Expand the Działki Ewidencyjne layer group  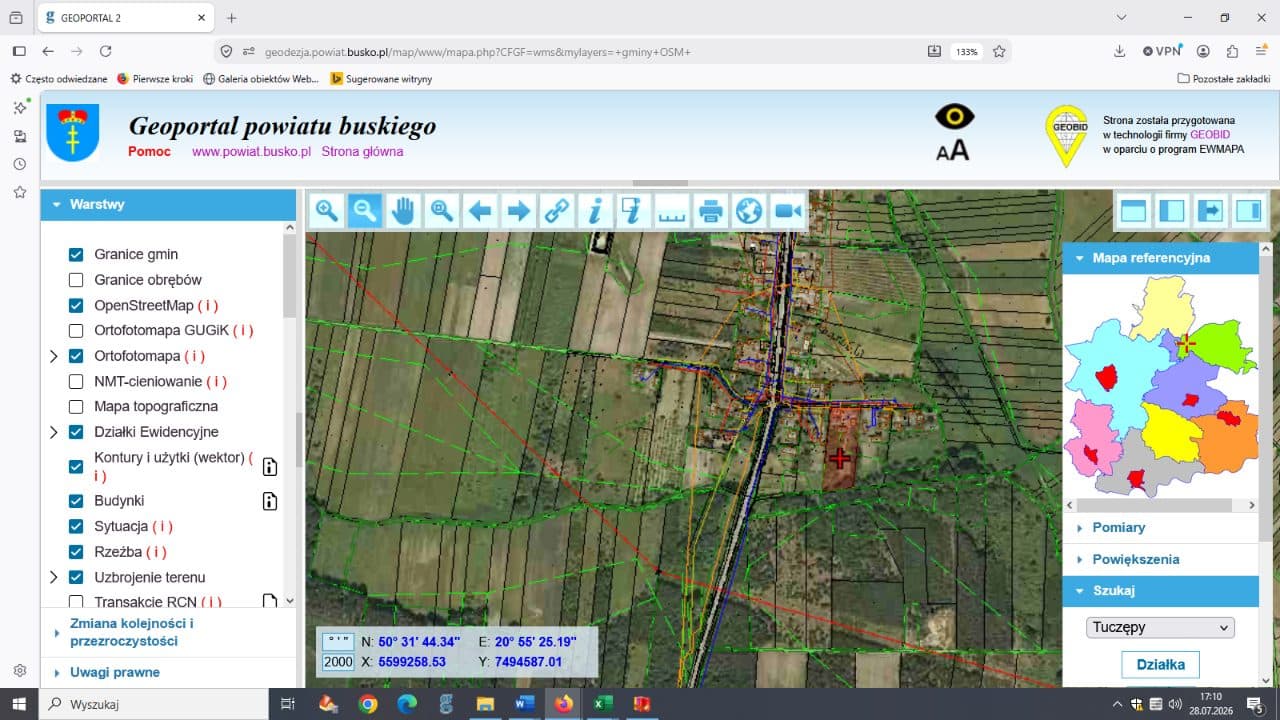[x=54, y=432]
